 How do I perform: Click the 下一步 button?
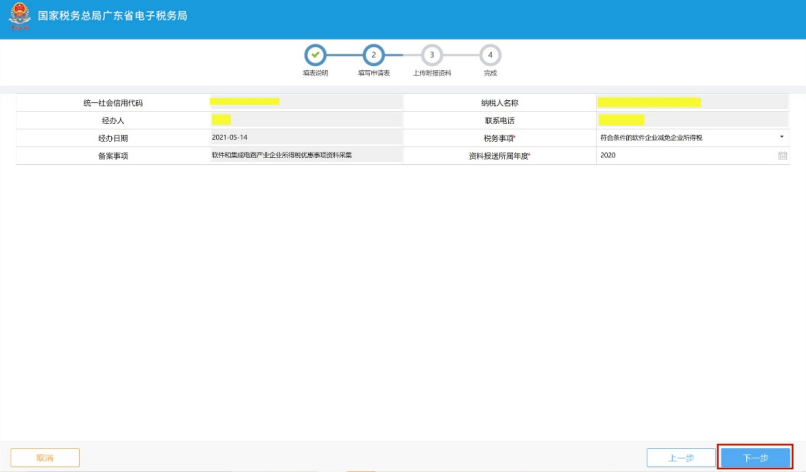[x=755, y=457]
